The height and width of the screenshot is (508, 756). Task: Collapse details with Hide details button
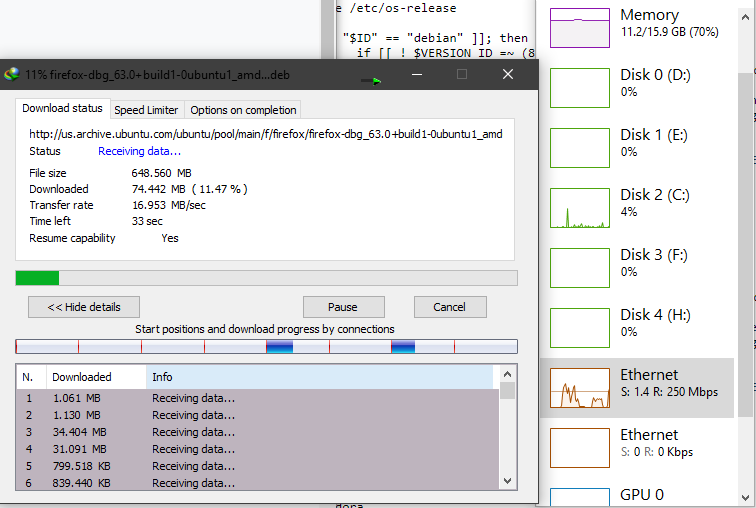(83, 307)
